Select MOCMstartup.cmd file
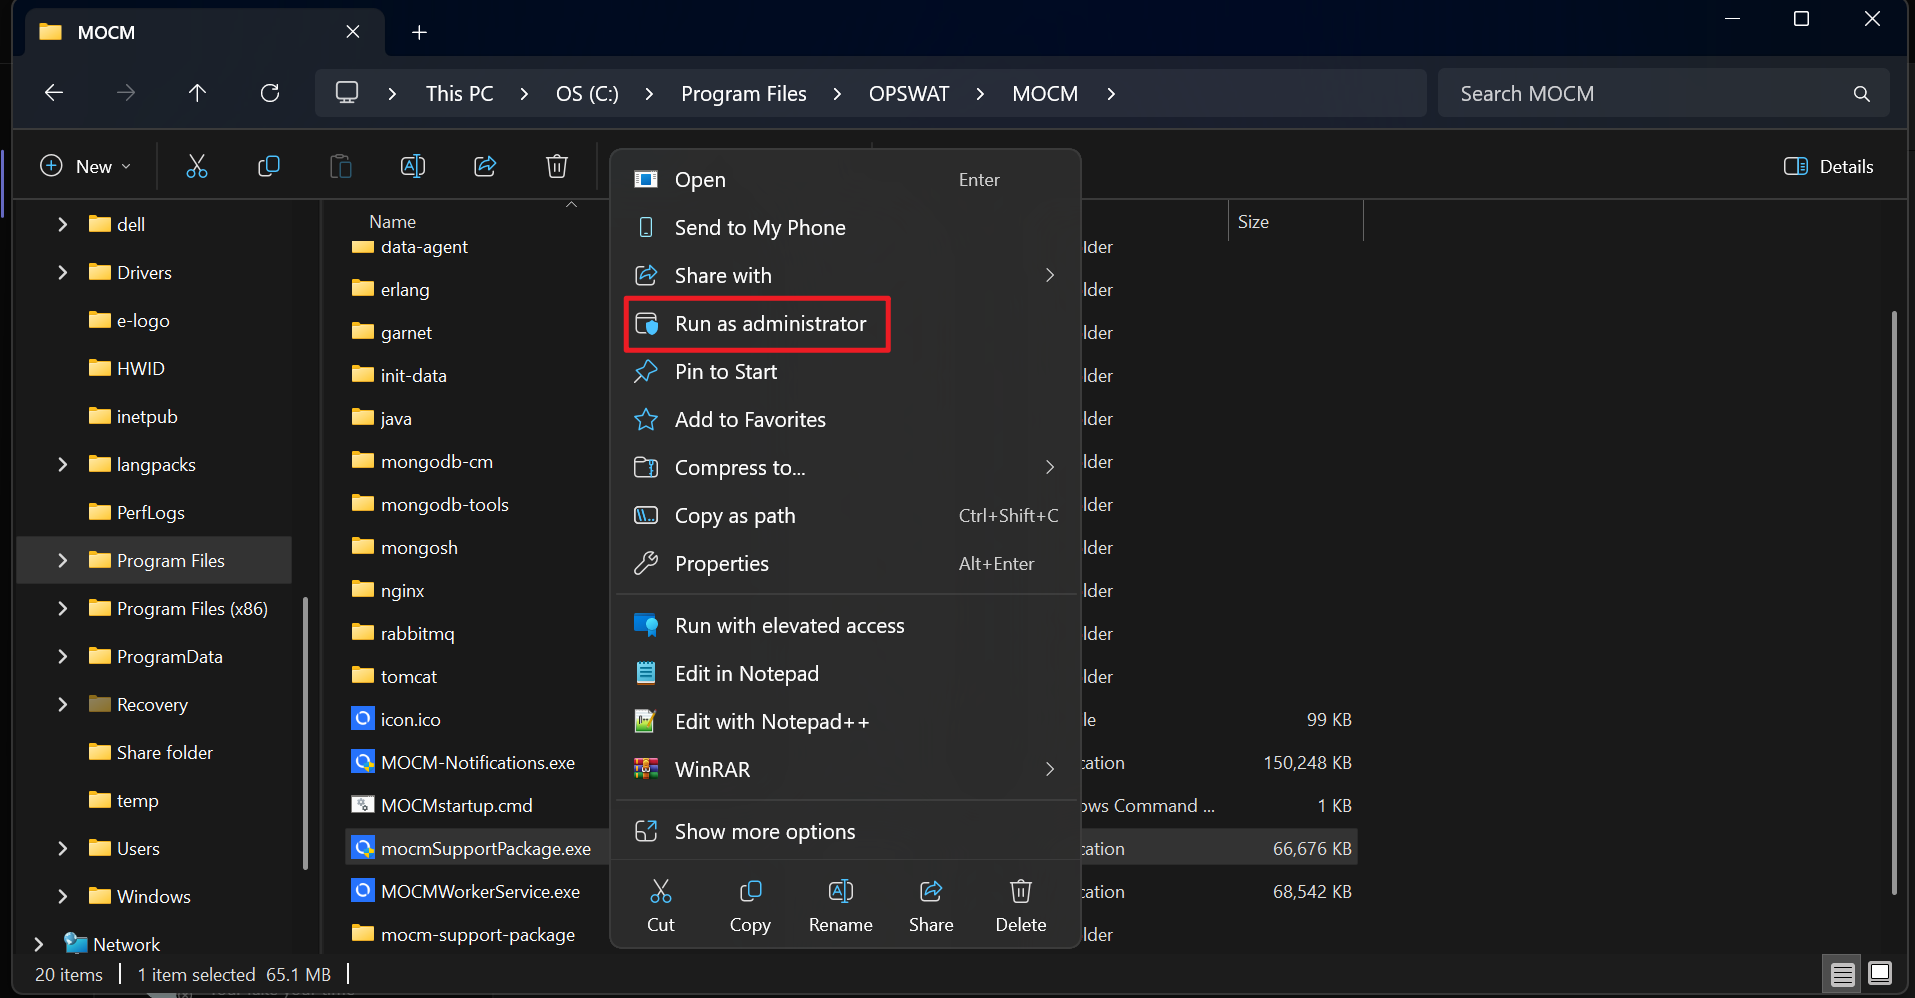The height and width of the screenshot is (998, 1915). coord(443,805)
